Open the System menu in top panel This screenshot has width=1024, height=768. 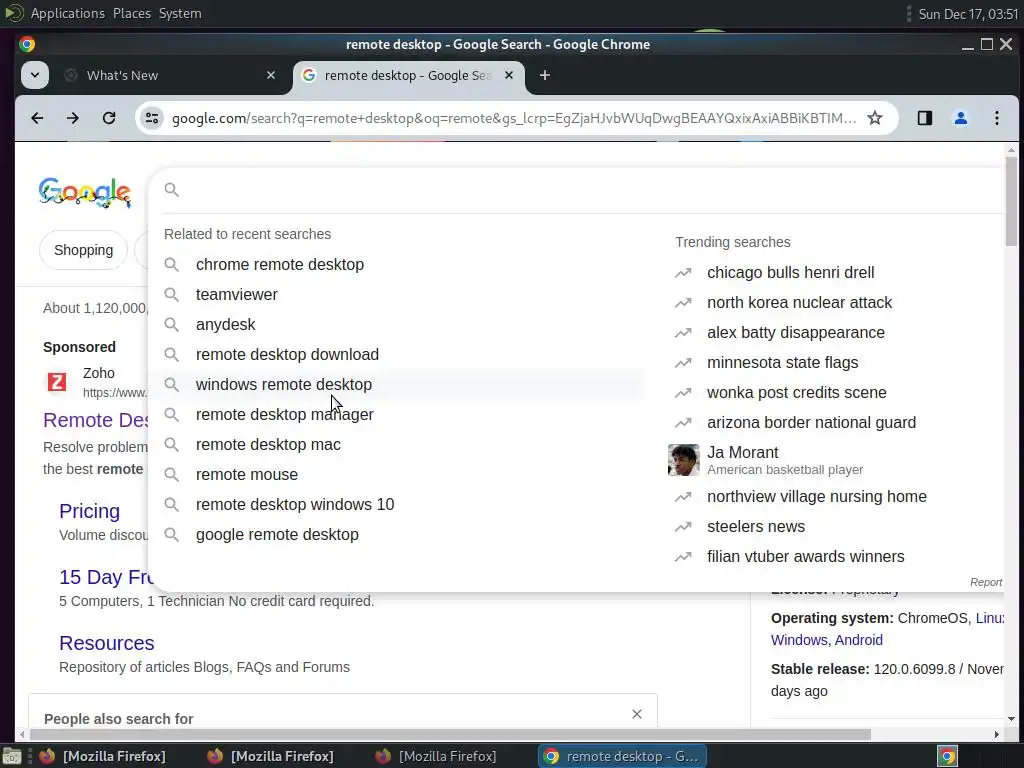180,13
